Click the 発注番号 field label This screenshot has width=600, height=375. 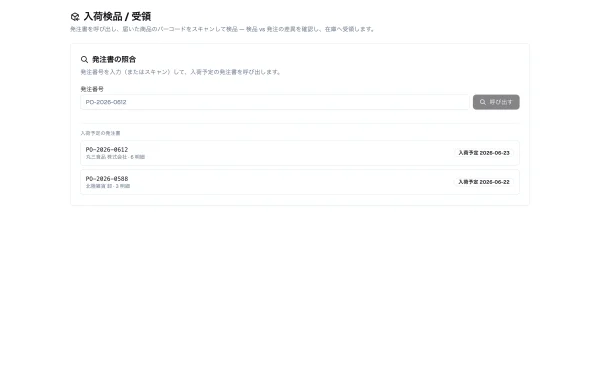[92, 89]
